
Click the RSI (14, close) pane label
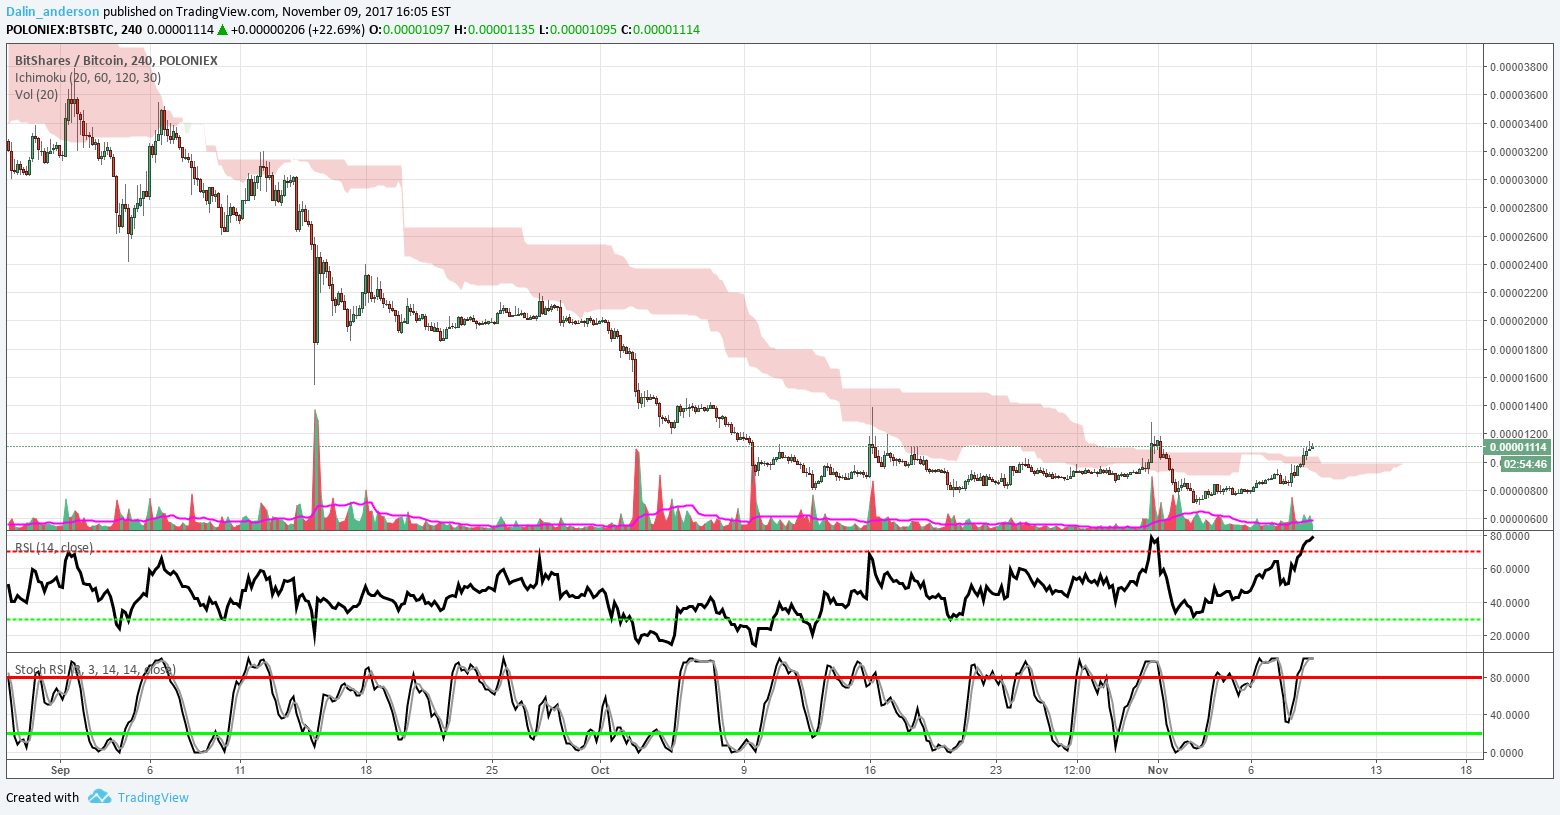(x=54, y=547)
